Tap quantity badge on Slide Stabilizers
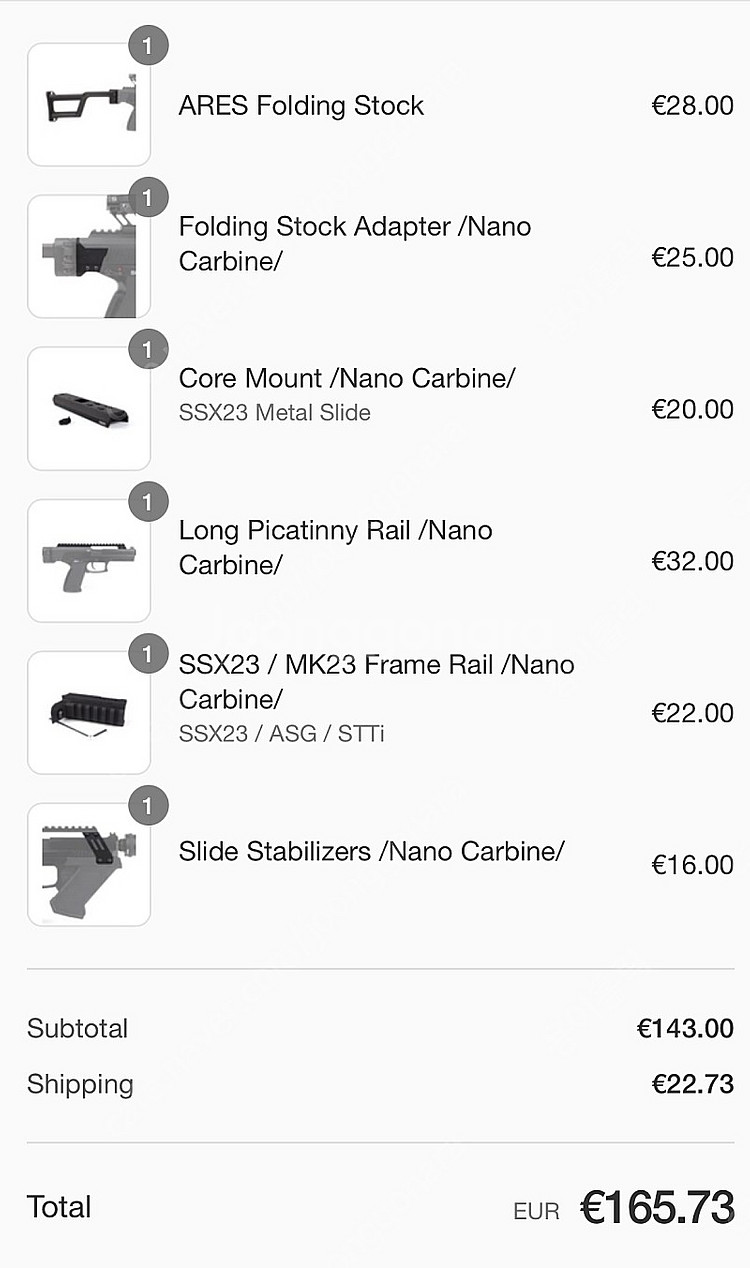This screenshot has height=1268, width=750. pyautogui.click(x=148, y=806)
